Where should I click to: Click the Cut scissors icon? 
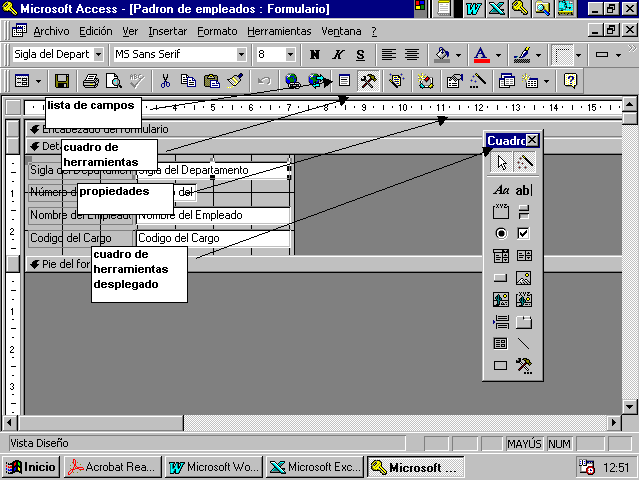[165, 81]
